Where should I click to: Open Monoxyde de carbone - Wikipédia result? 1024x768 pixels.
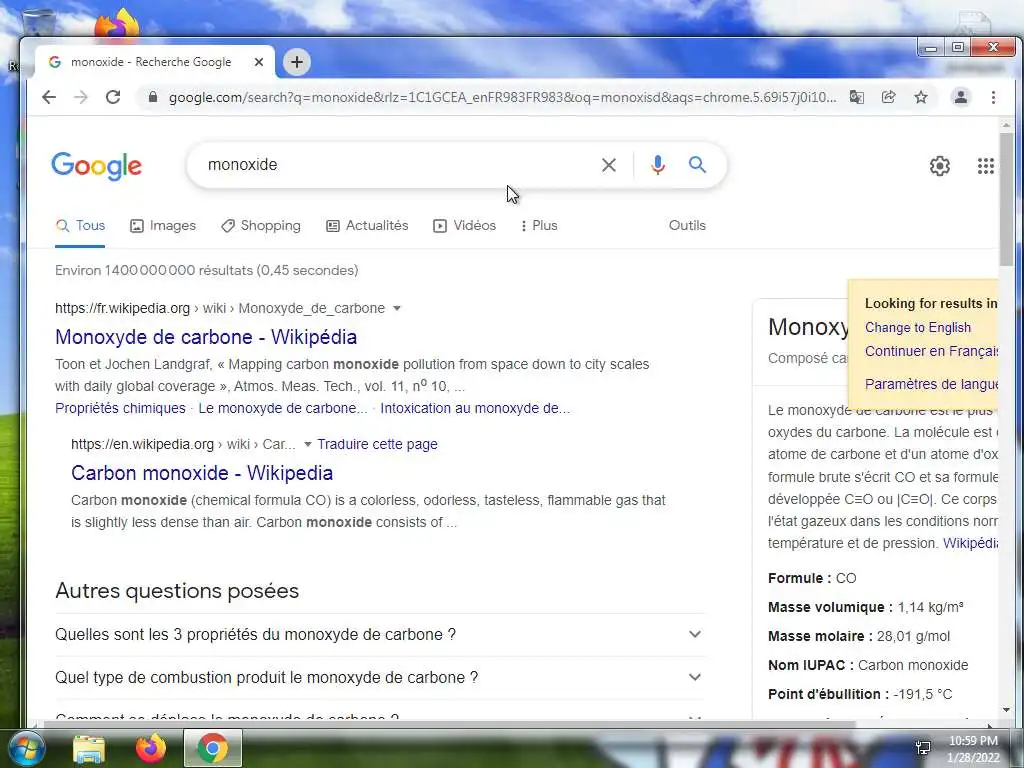(x=206, y=337)
